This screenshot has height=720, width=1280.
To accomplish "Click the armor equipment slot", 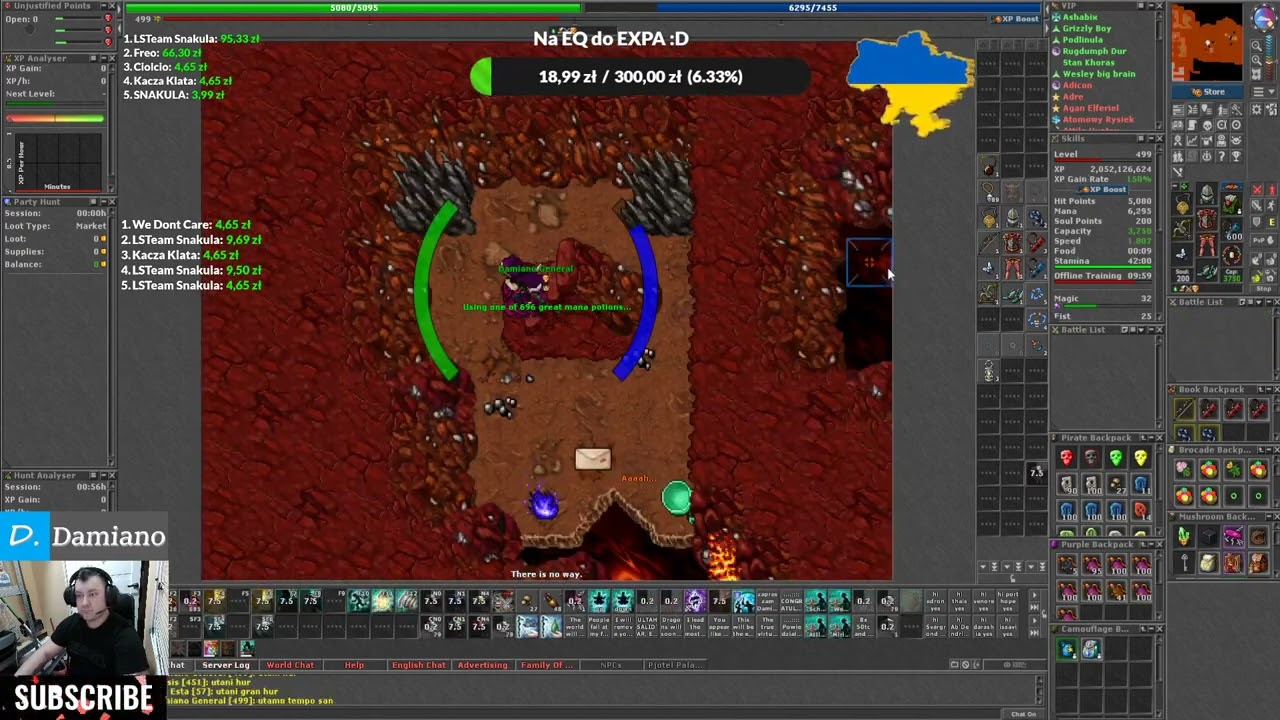I will [x=1207, y=219].
